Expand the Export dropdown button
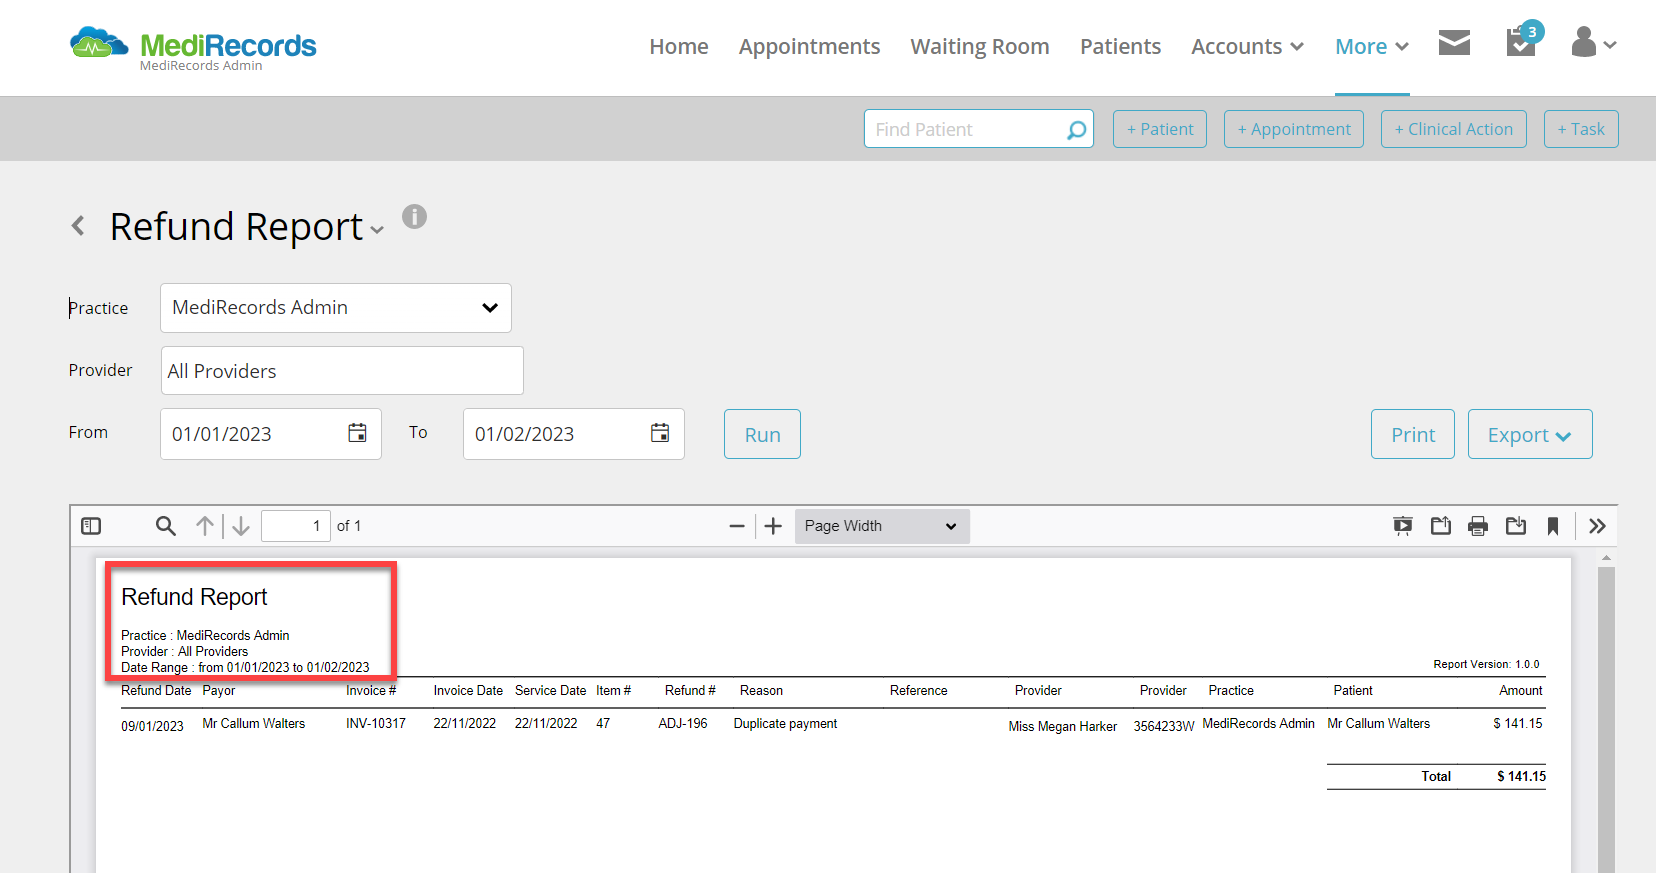Image resolution: width=1656 pixels, height=873 pixels. click(x=1530, y=434)
